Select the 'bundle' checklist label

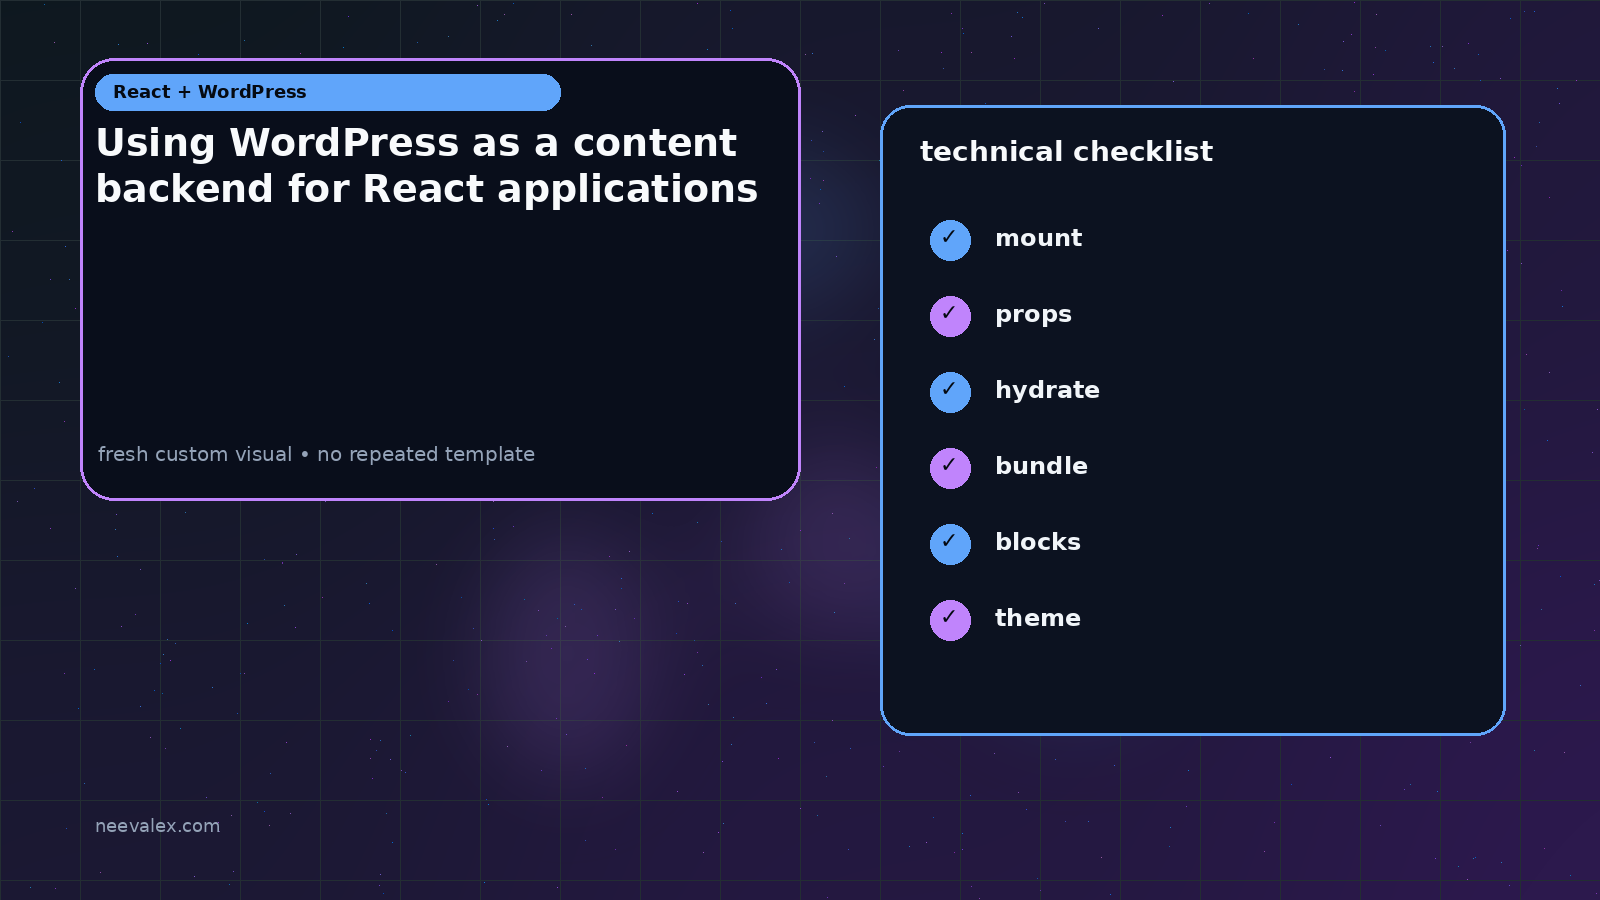(x=1041, y=466)
